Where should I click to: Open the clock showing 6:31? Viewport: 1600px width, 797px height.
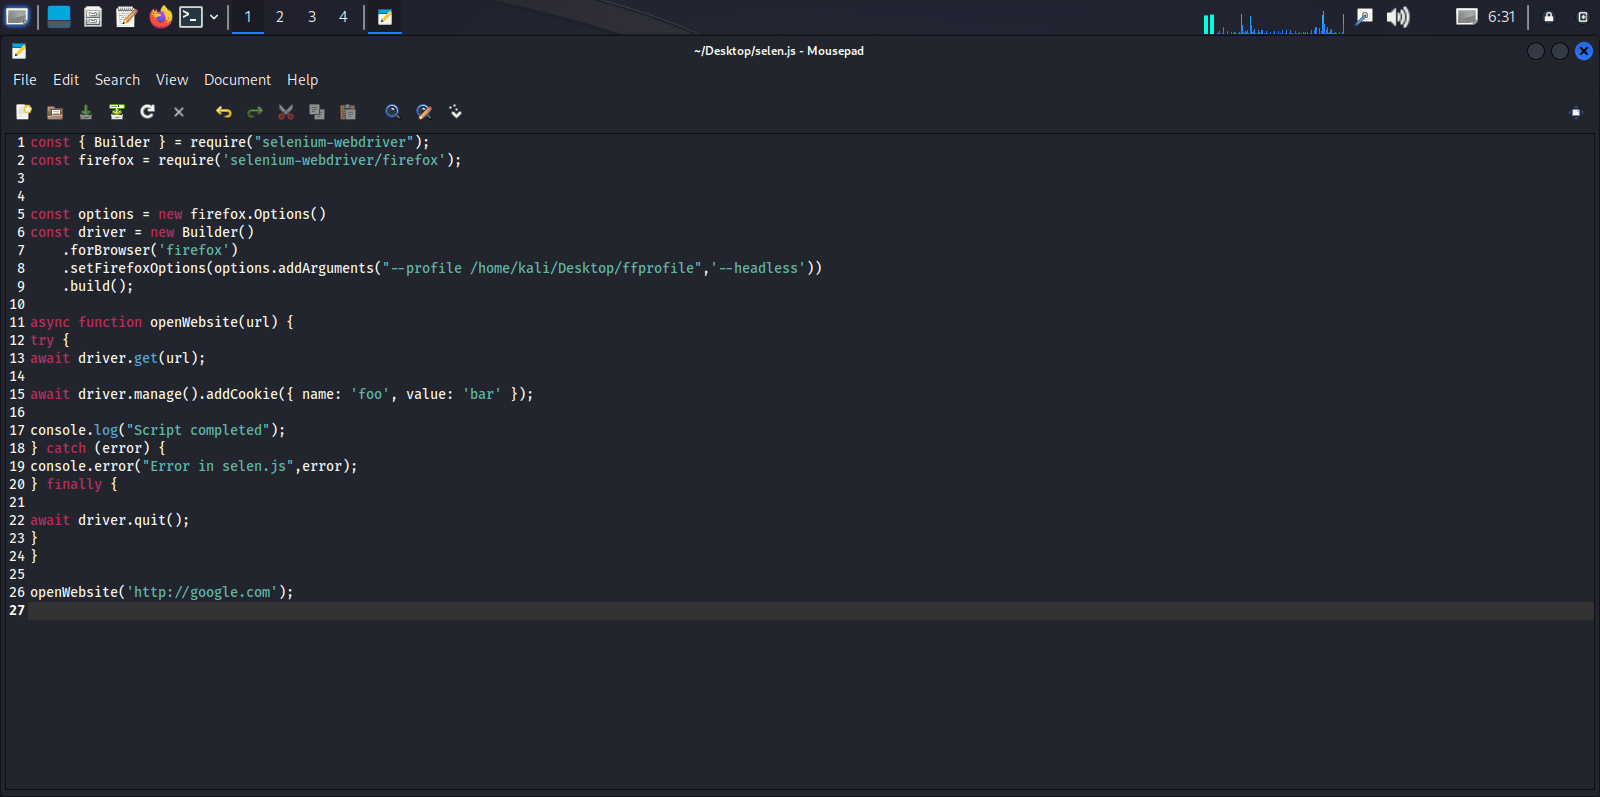[1501, 17]
